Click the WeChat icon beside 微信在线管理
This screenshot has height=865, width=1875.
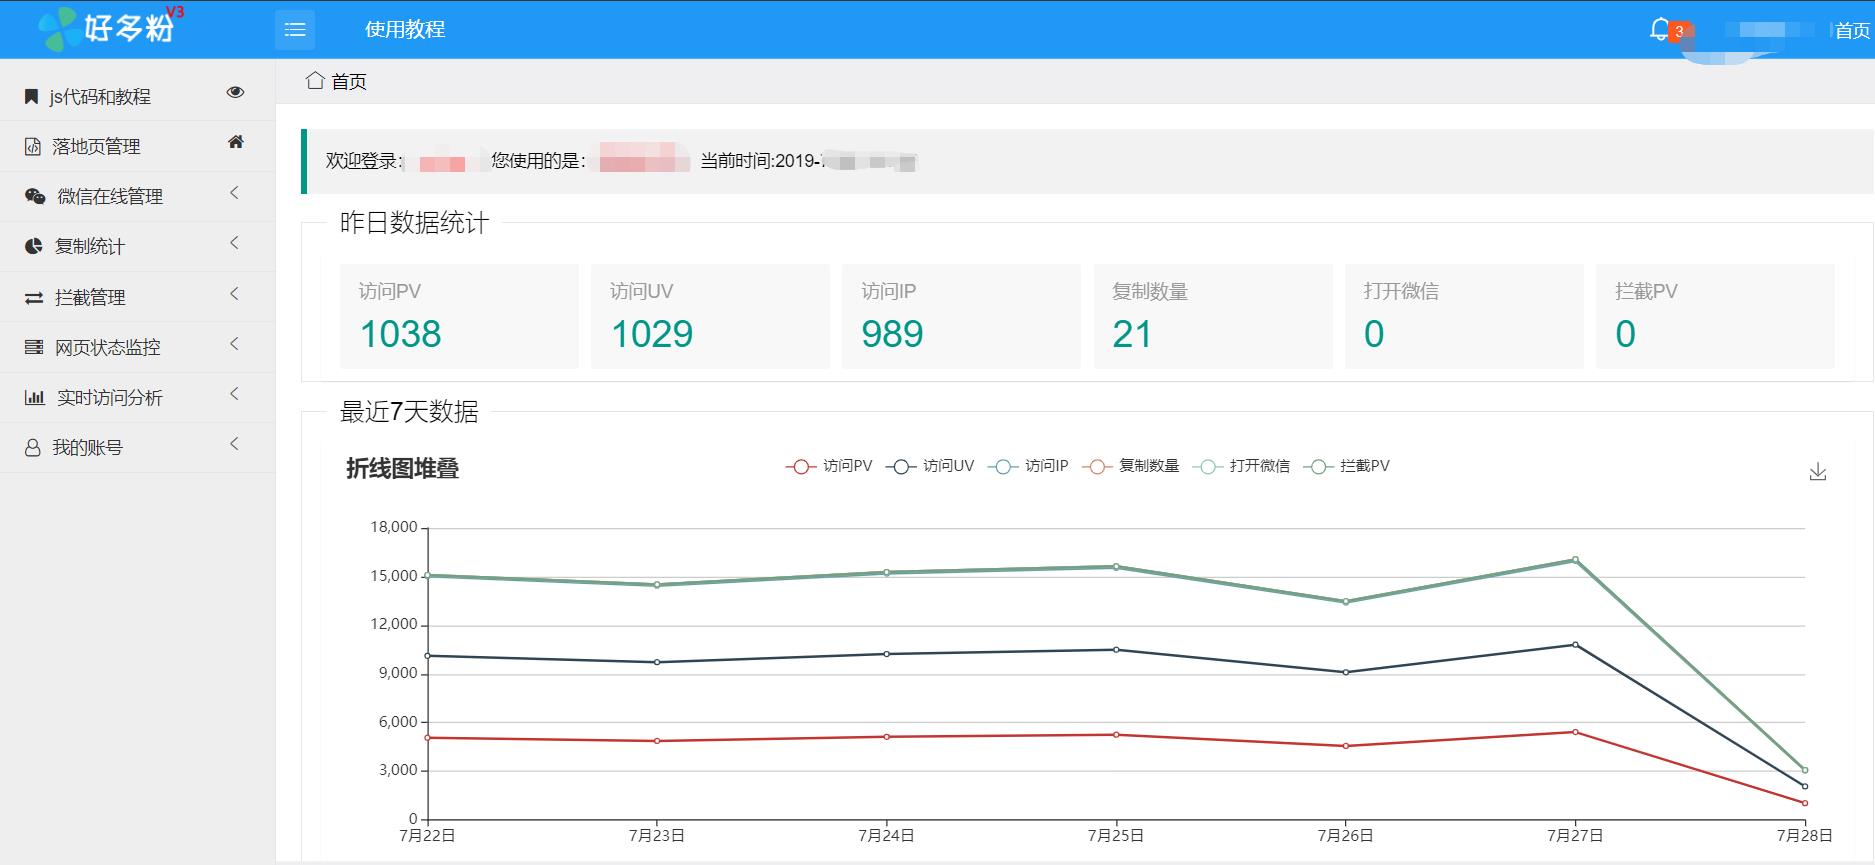pyautogui.click(x=35, y=197)
